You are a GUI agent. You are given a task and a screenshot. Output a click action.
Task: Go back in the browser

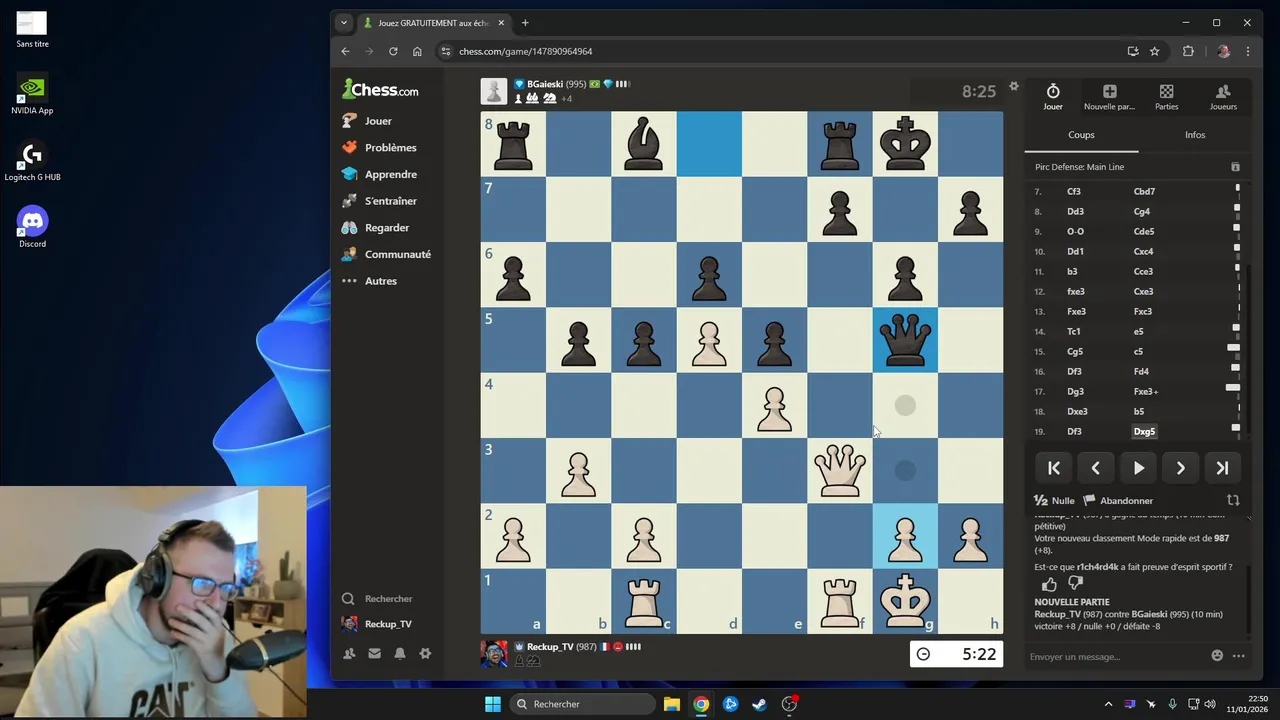(x=345, y=51)
